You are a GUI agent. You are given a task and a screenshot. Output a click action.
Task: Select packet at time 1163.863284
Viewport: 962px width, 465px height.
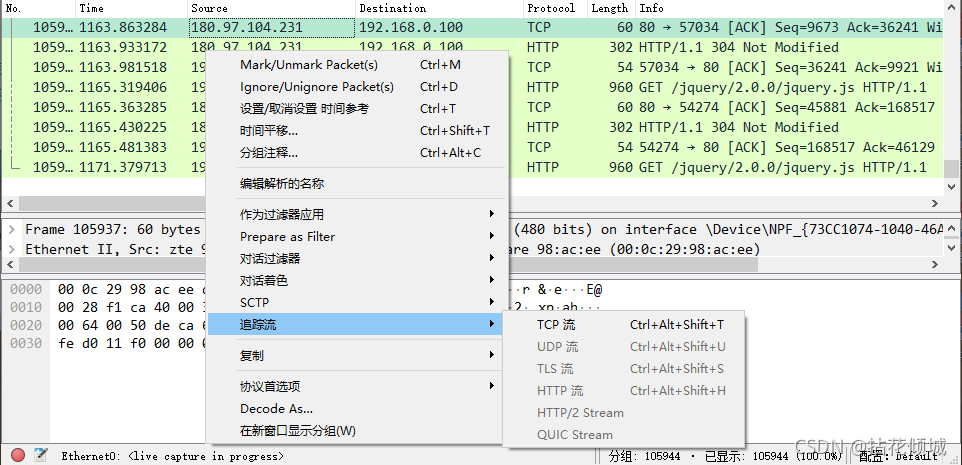pyautogui.click(x=472, y=27)
